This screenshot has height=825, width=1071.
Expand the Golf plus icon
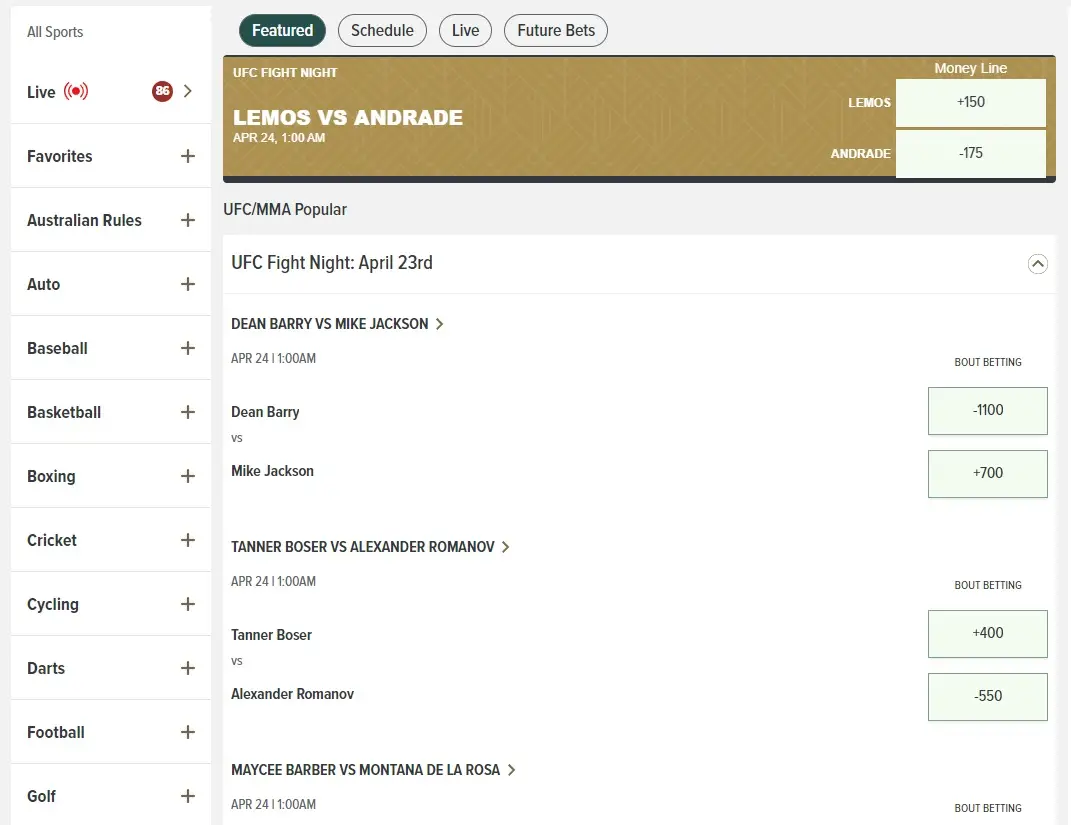coord(188,796)
